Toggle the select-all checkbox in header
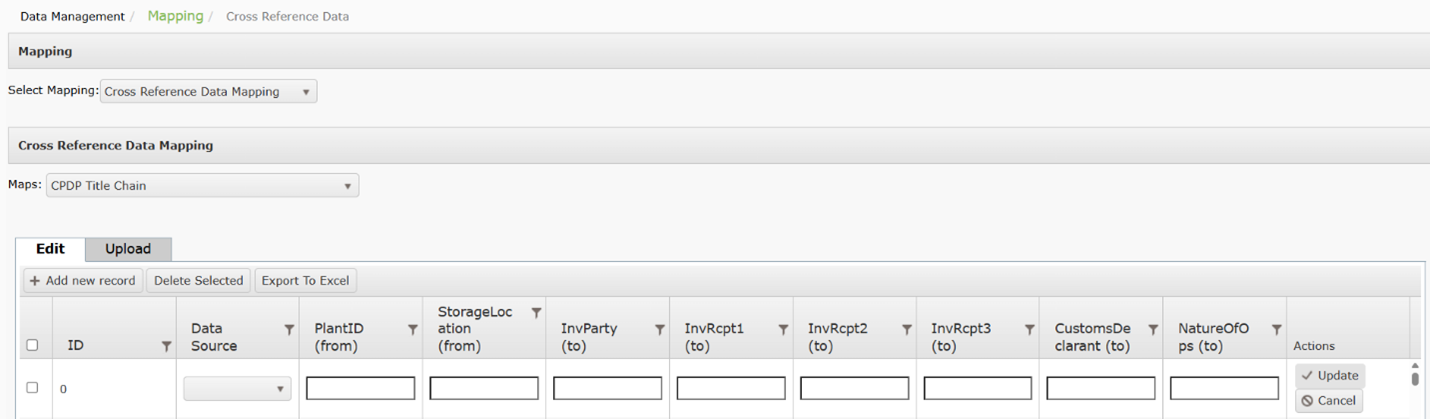 click(x=32, y=345)
